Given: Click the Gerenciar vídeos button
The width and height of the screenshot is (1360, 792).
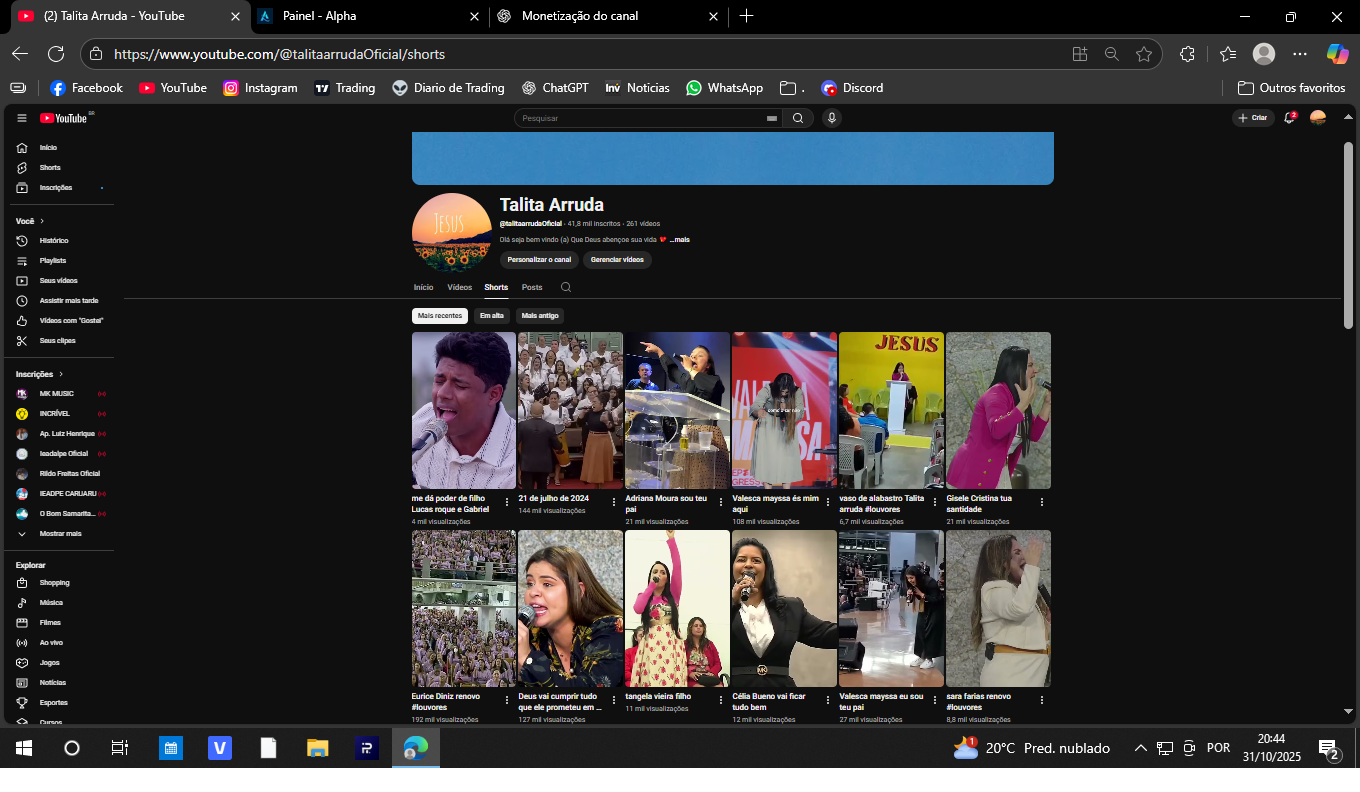Looking at the screenshot, I should tap(617, 260).
